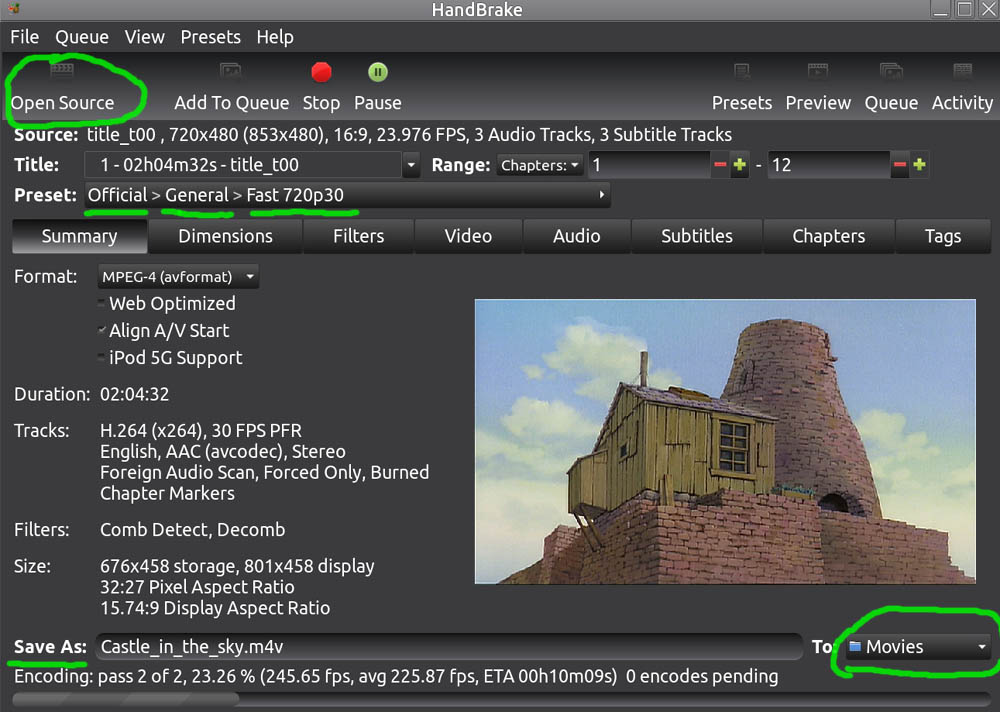This screenshot has height=712, width=1000.
Task: Open the File menu
Action: tap(24, 37)
